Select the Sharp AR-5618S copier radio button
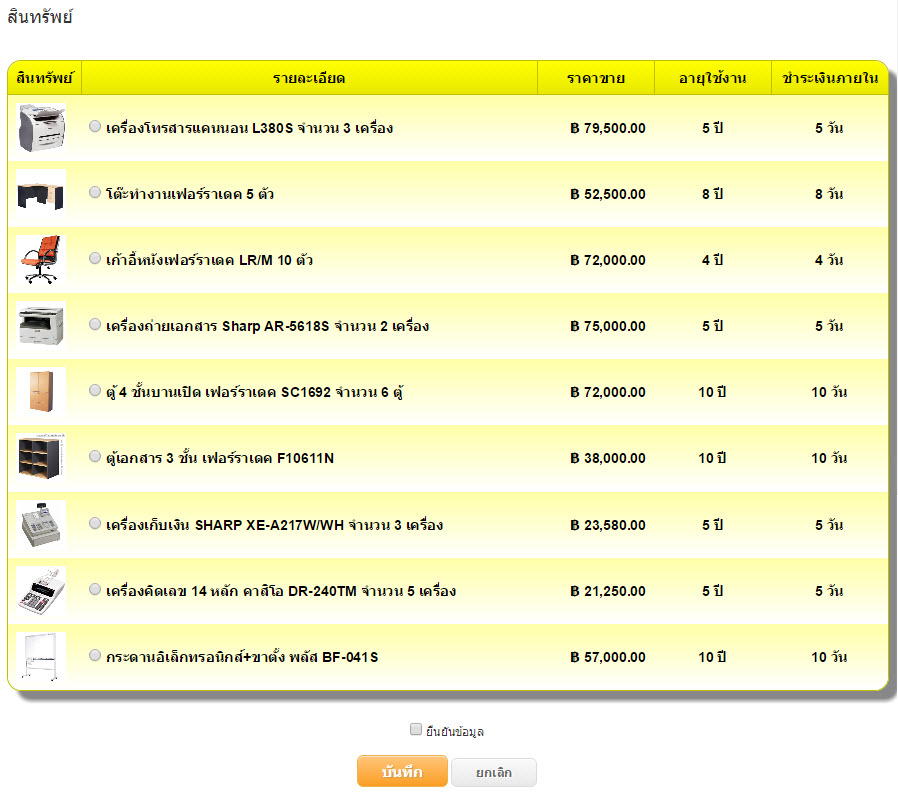This screenshot has width=898, height=797. pos(95,325)
